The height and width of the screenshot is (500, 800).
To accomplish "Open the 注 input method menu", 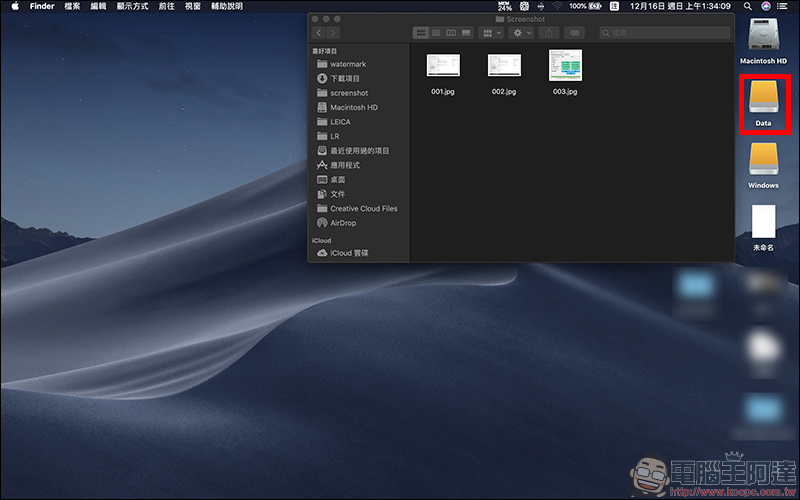I will click(614, 6).
